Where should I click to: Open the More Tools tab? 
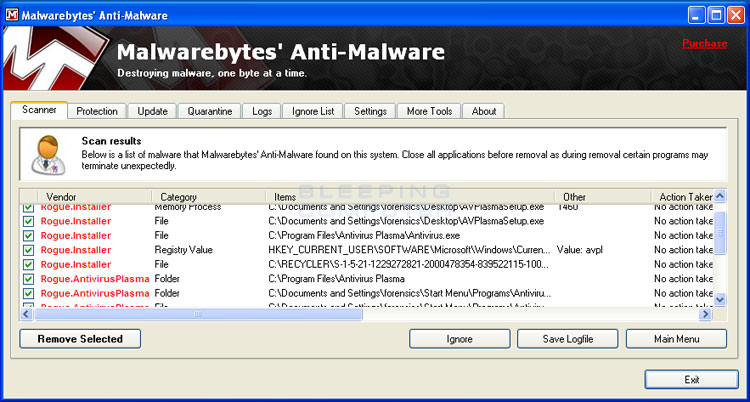click(x=429, y=111)
